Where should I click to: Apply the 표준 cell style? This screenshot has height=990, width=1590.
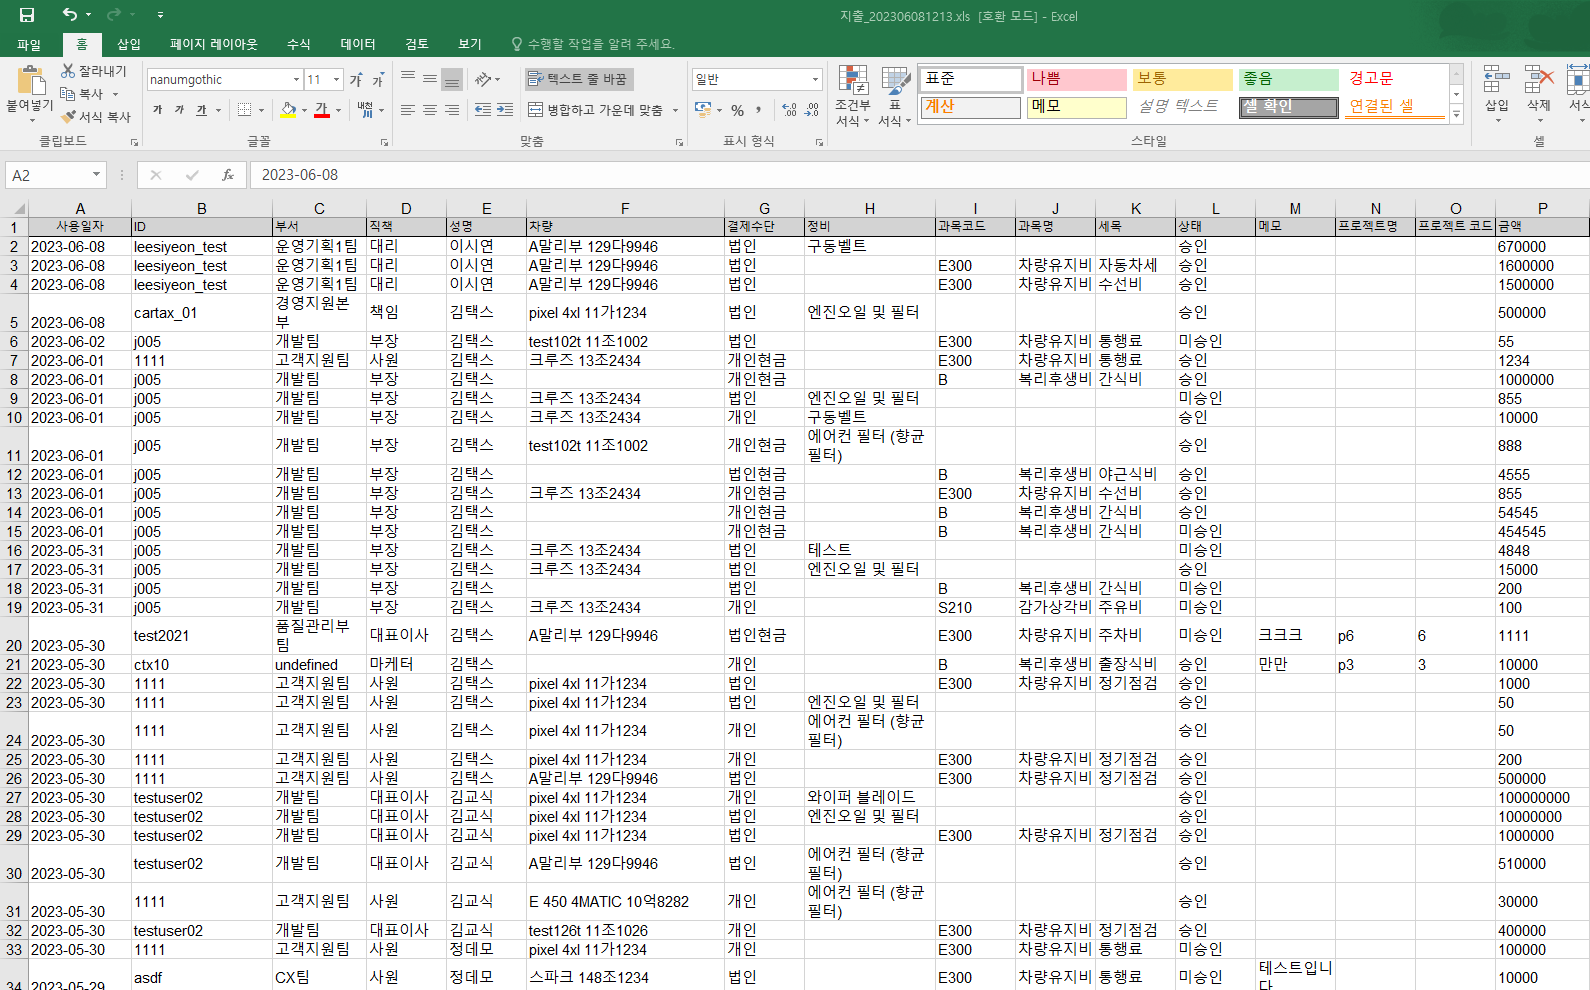[970, 79]
